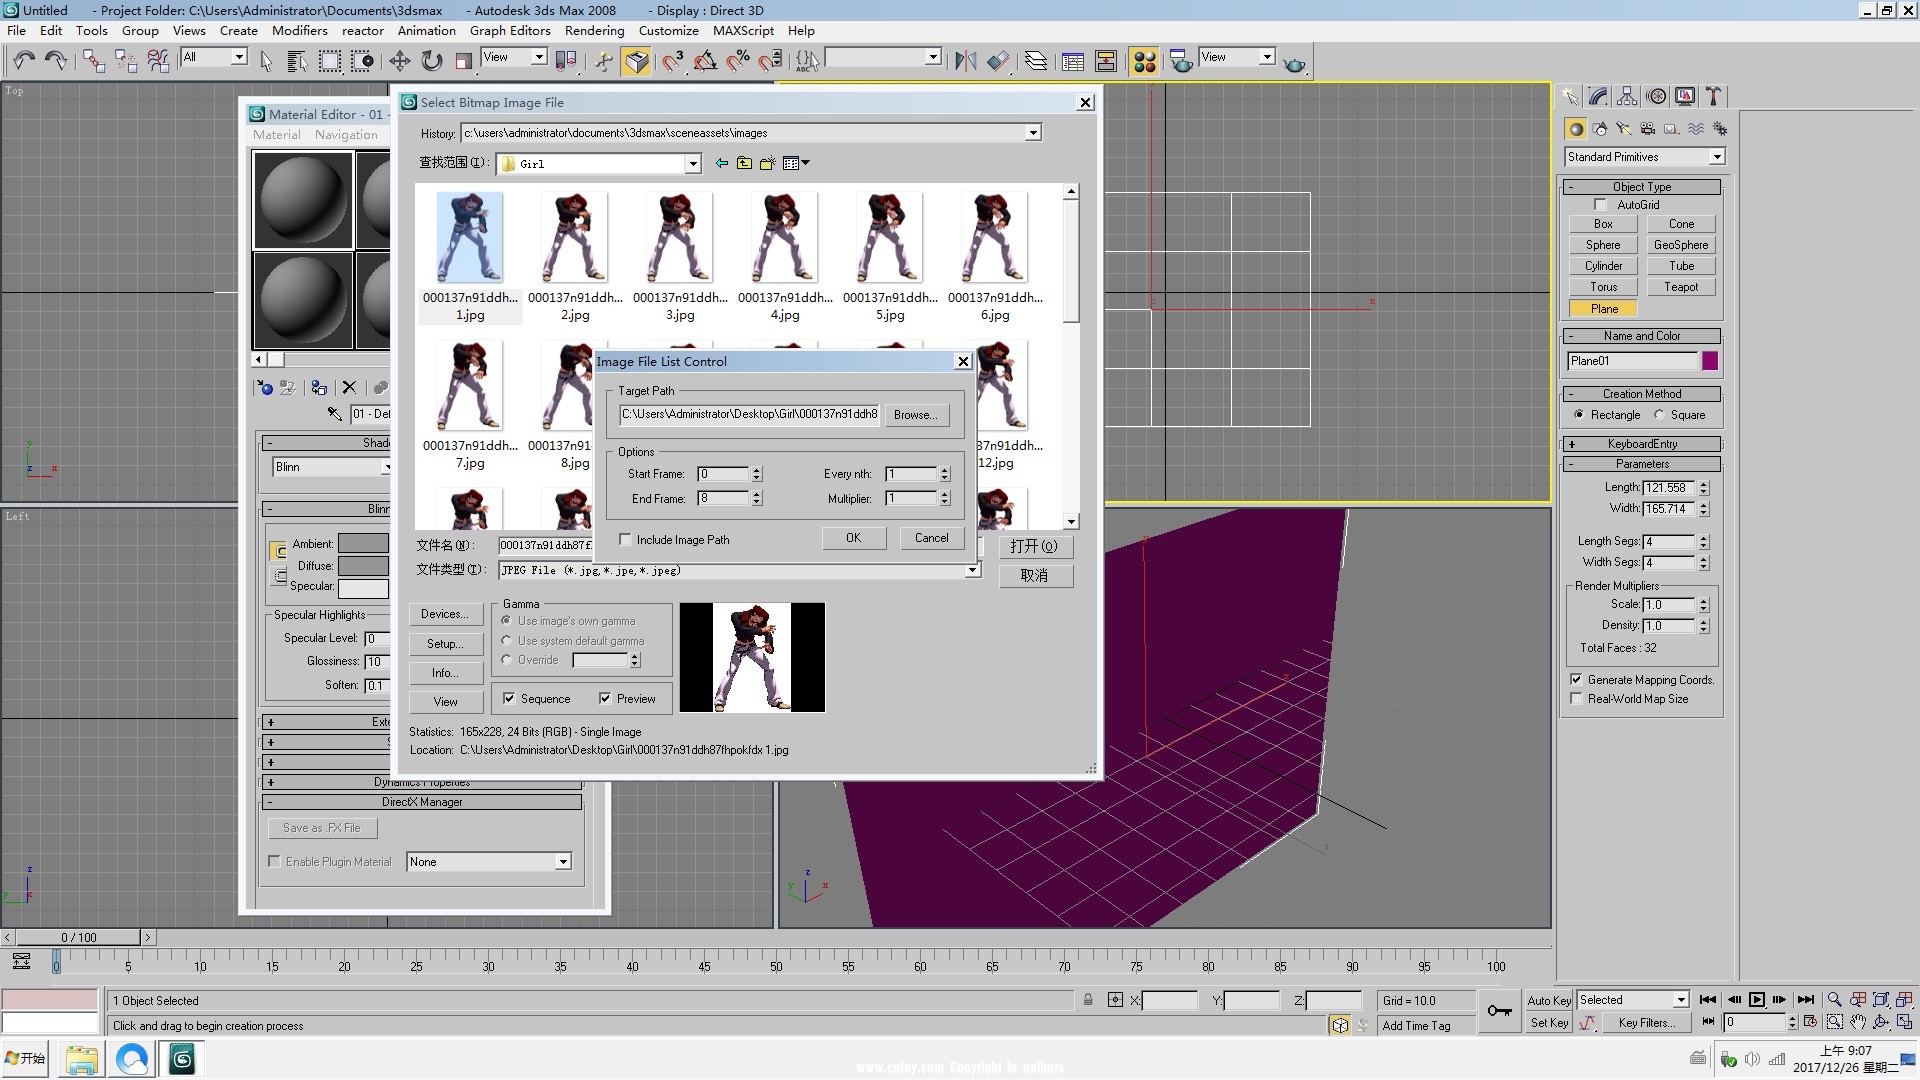
Task: Select the Shapes category icon
Action: 1600,129
